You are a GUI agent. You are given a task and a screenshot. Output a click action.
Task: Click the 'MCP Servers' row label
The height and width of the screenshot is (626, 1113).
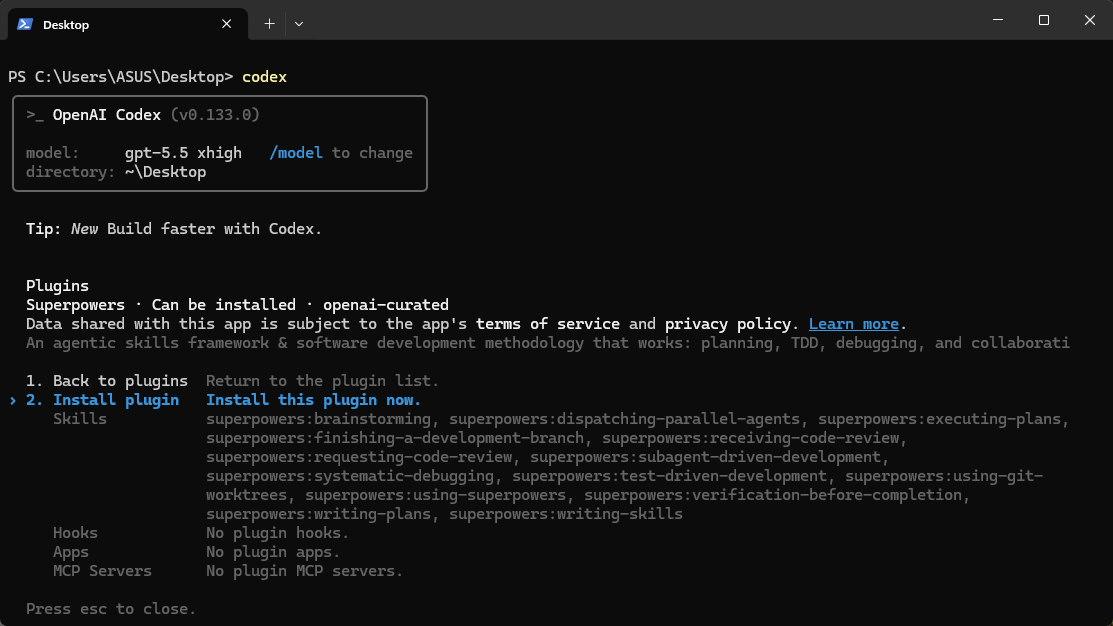(x=102, y=571)
